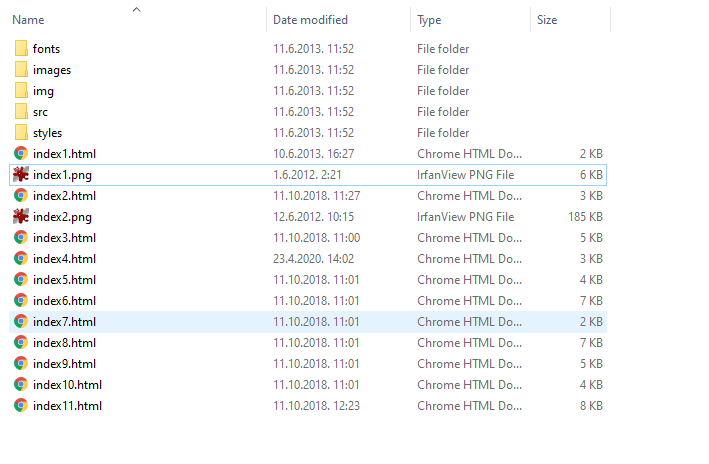Screen dimensions: 709x464
Task: Click the Chrome icon of index7.html
Action: (21, 322)
